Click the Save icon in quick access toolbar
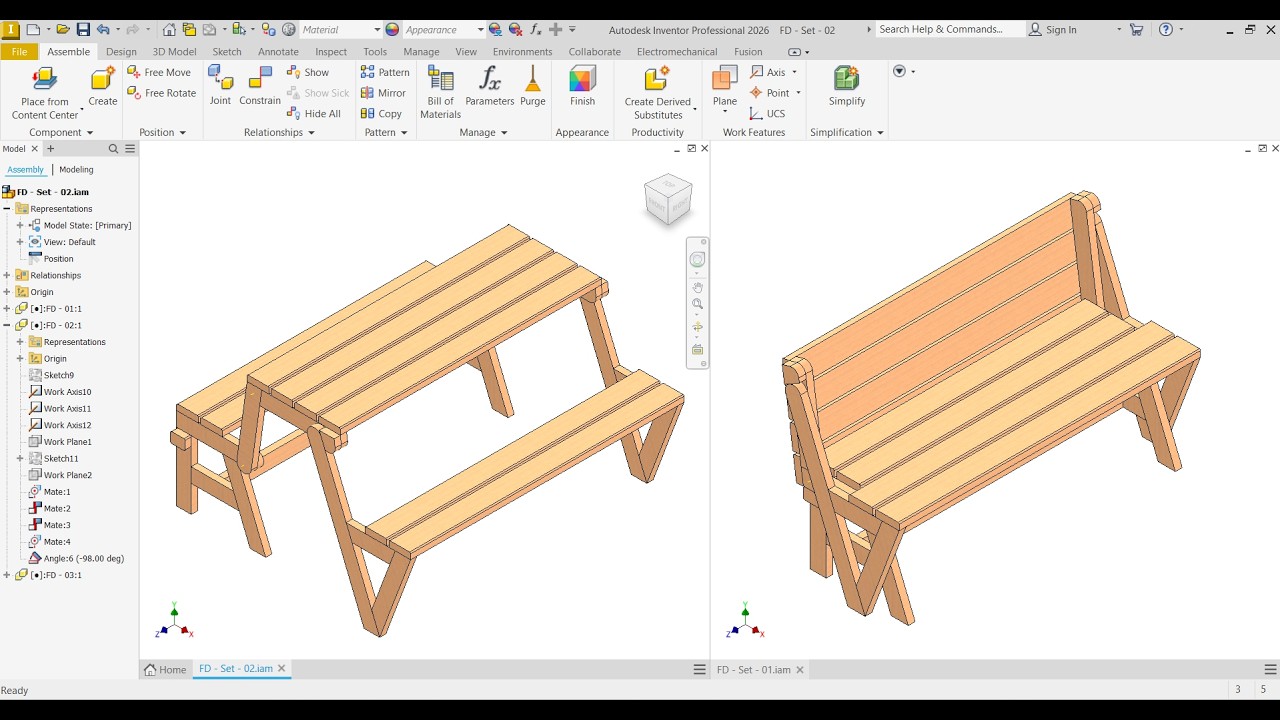 [x=83, y=30]
